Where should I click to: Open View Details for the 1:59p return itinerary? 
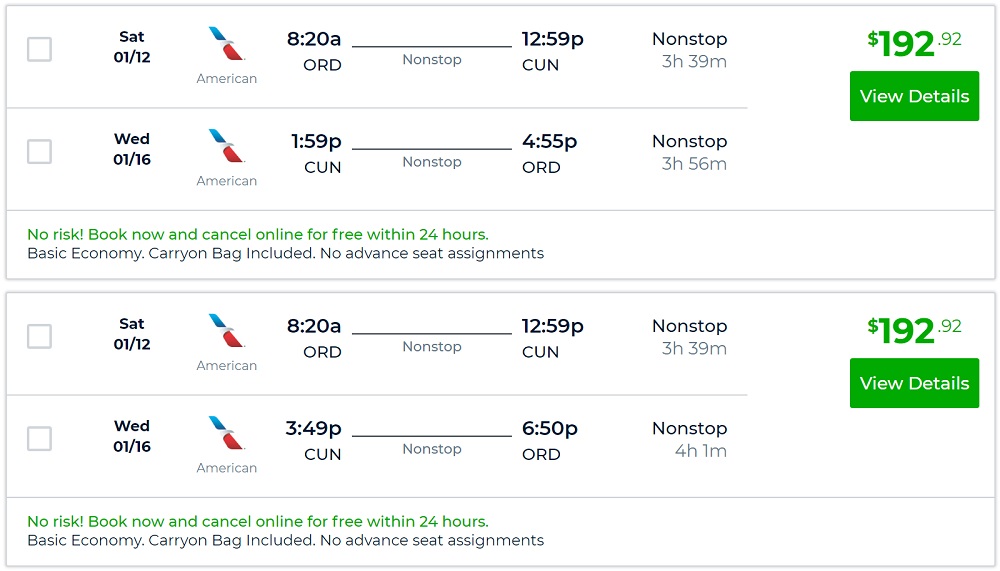tap(914, 96)
